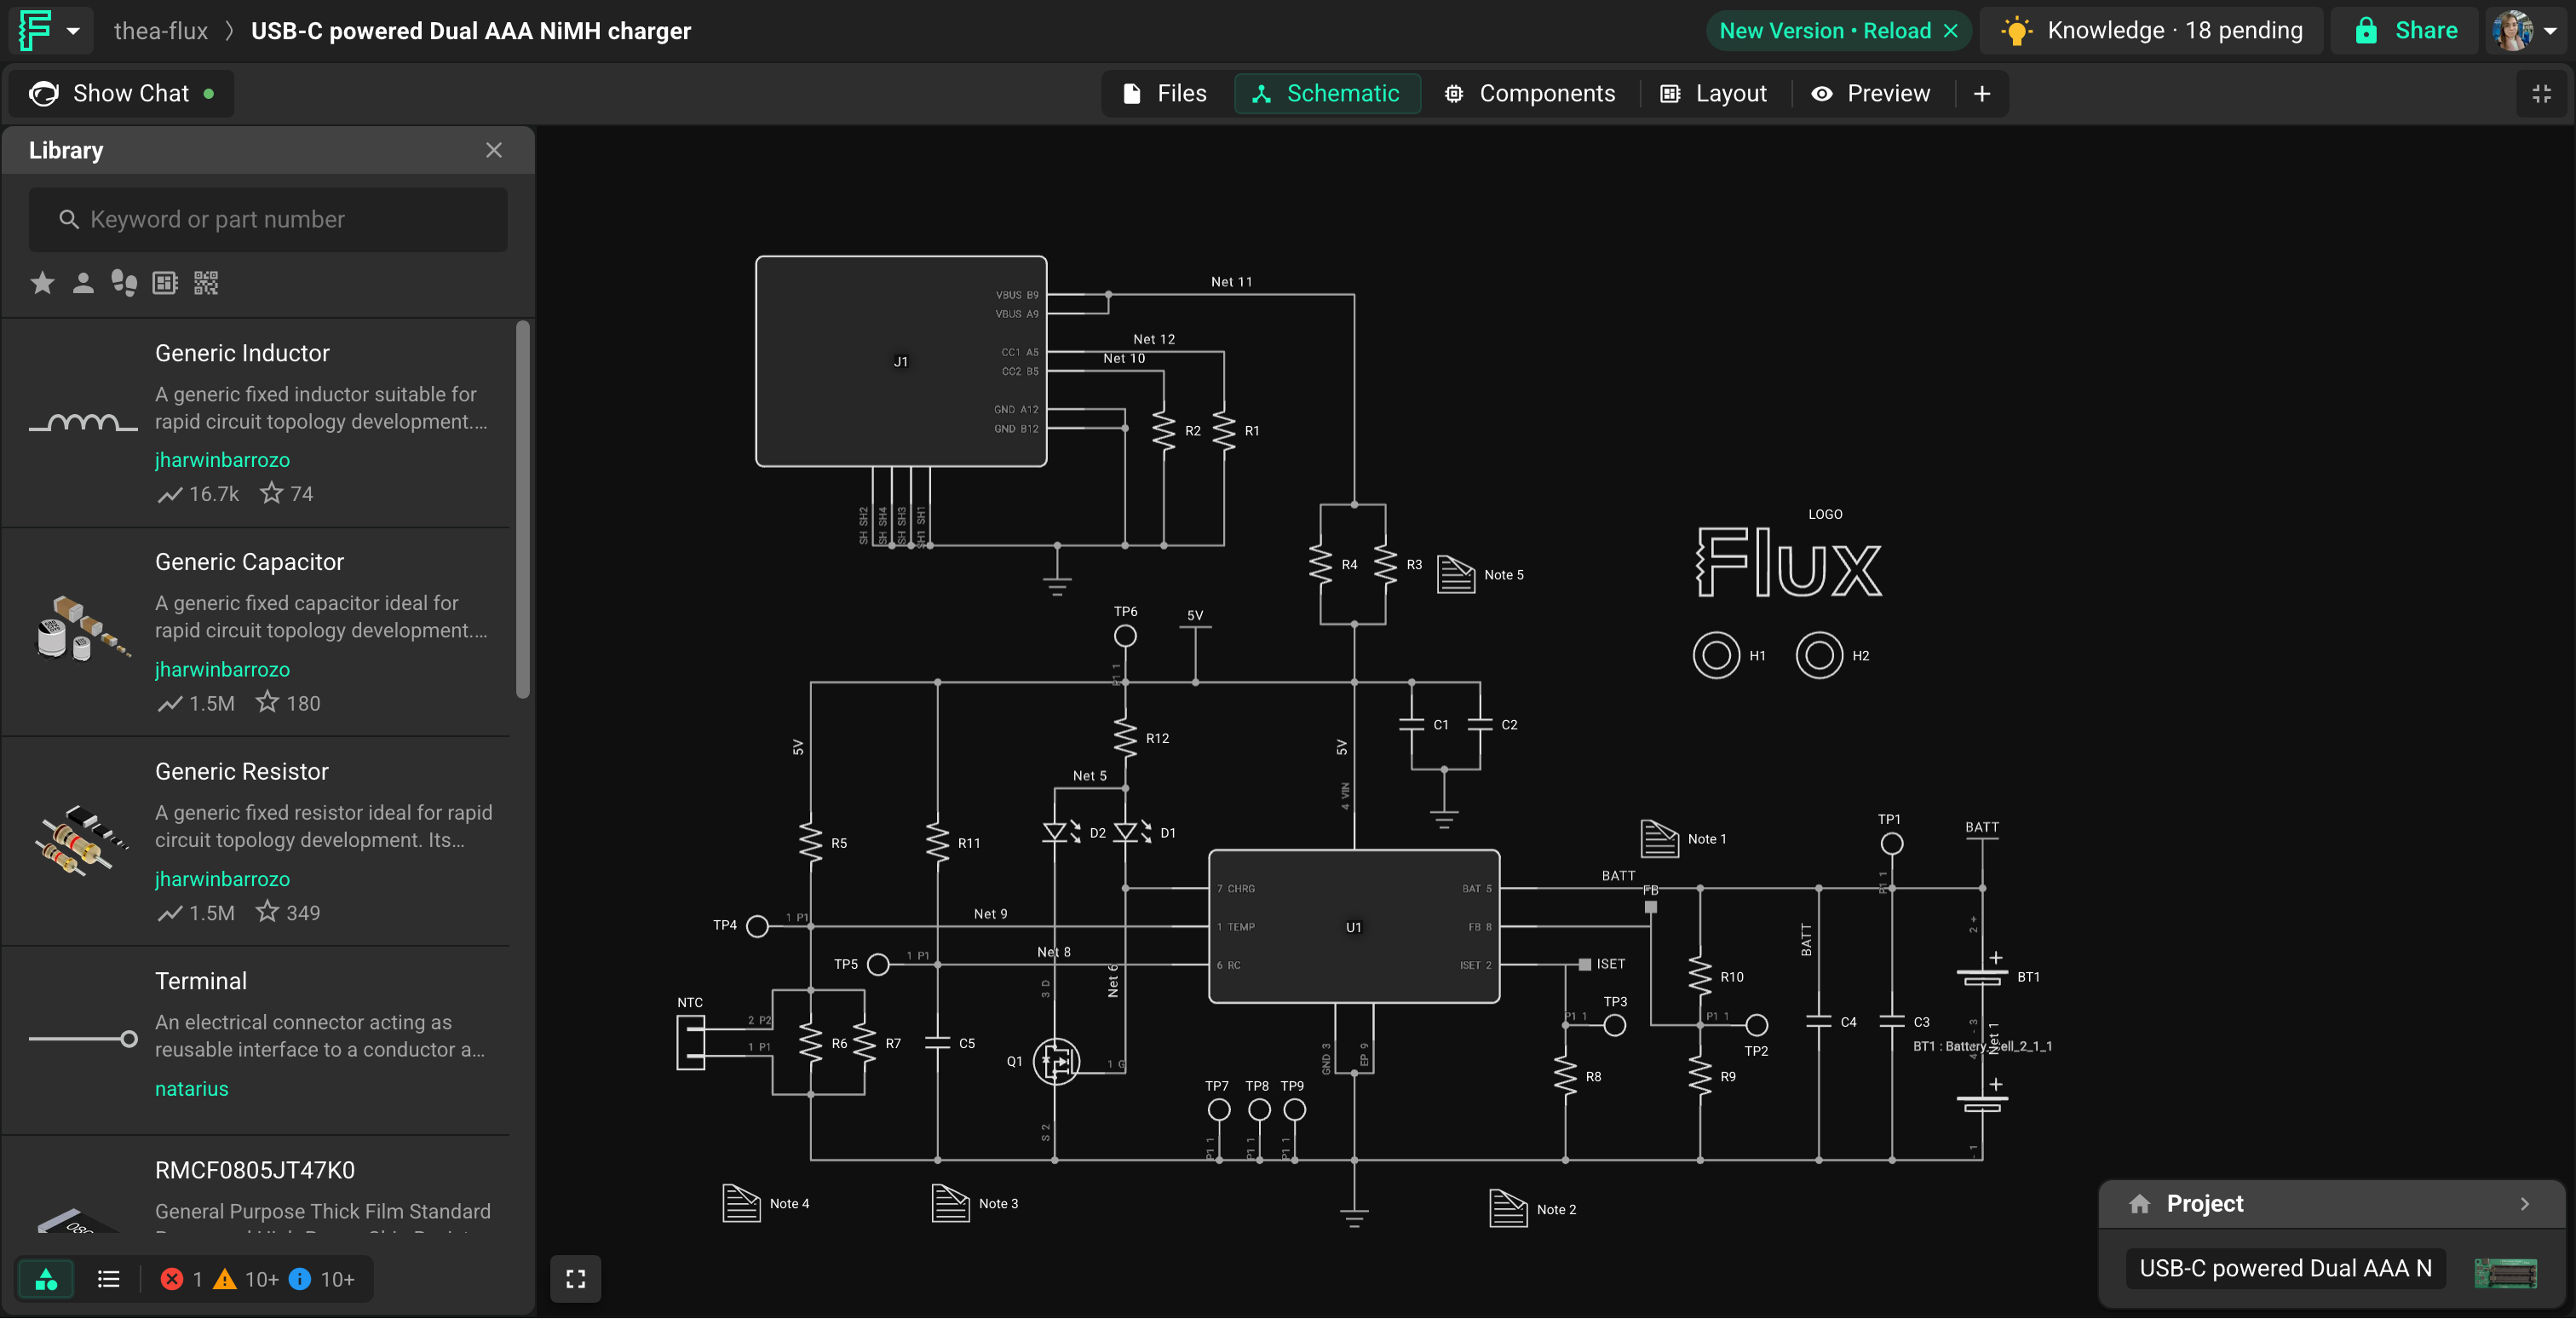The height and width of the screenshot is (1319, 2576).
Task: Click the Project home icon
Action: pos(2139,1204)
